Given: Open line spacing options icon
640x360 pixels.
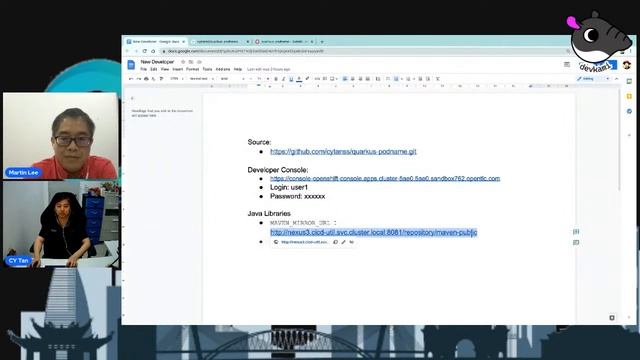Looking at the screenshot, I should point(378,78).
